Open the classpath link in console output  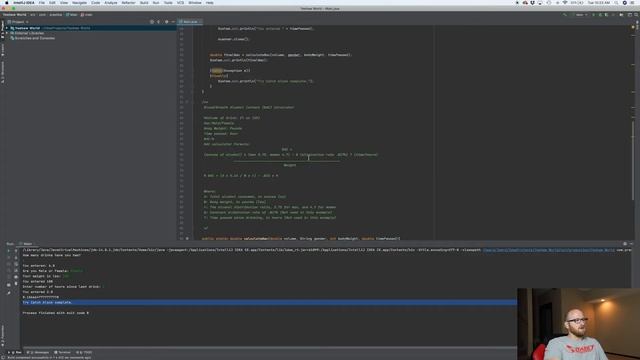point(549,250)
